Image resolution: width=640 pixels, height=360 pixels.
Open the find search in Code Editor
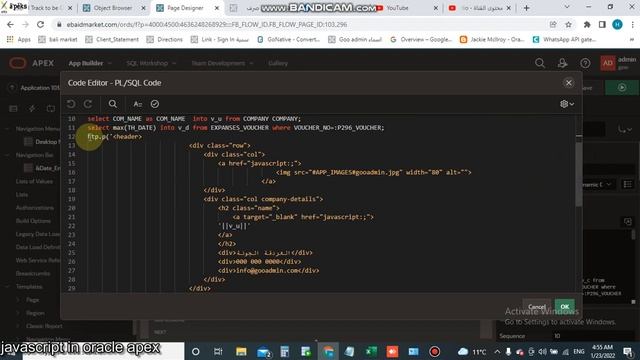(113, 104)
